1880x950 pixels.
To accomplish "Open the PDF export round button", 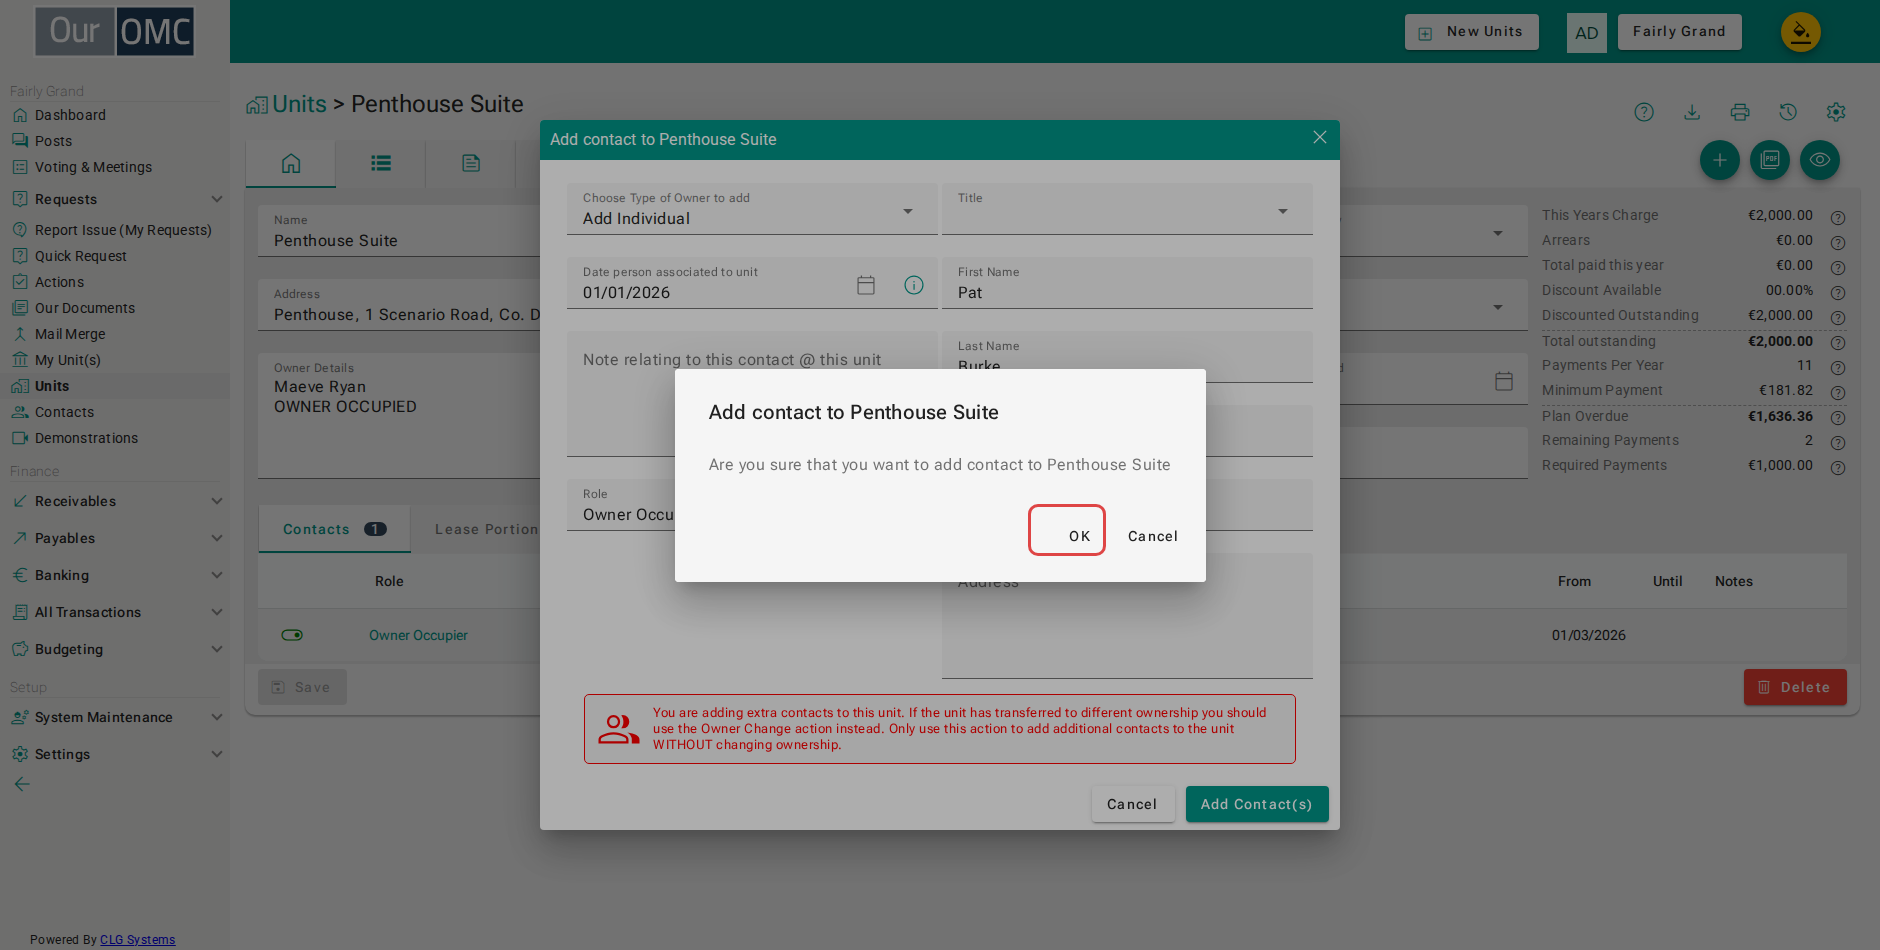I will (x=1770, y=160).
